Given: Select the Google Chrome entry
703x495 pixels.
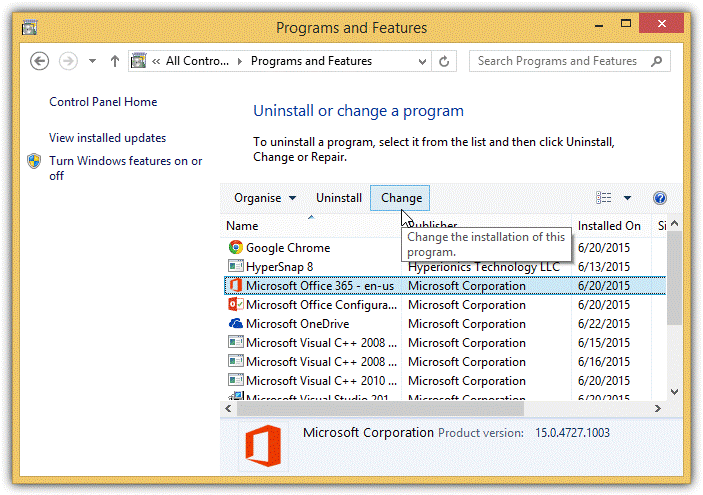Looking at the screenshot, I should (288, 248).
